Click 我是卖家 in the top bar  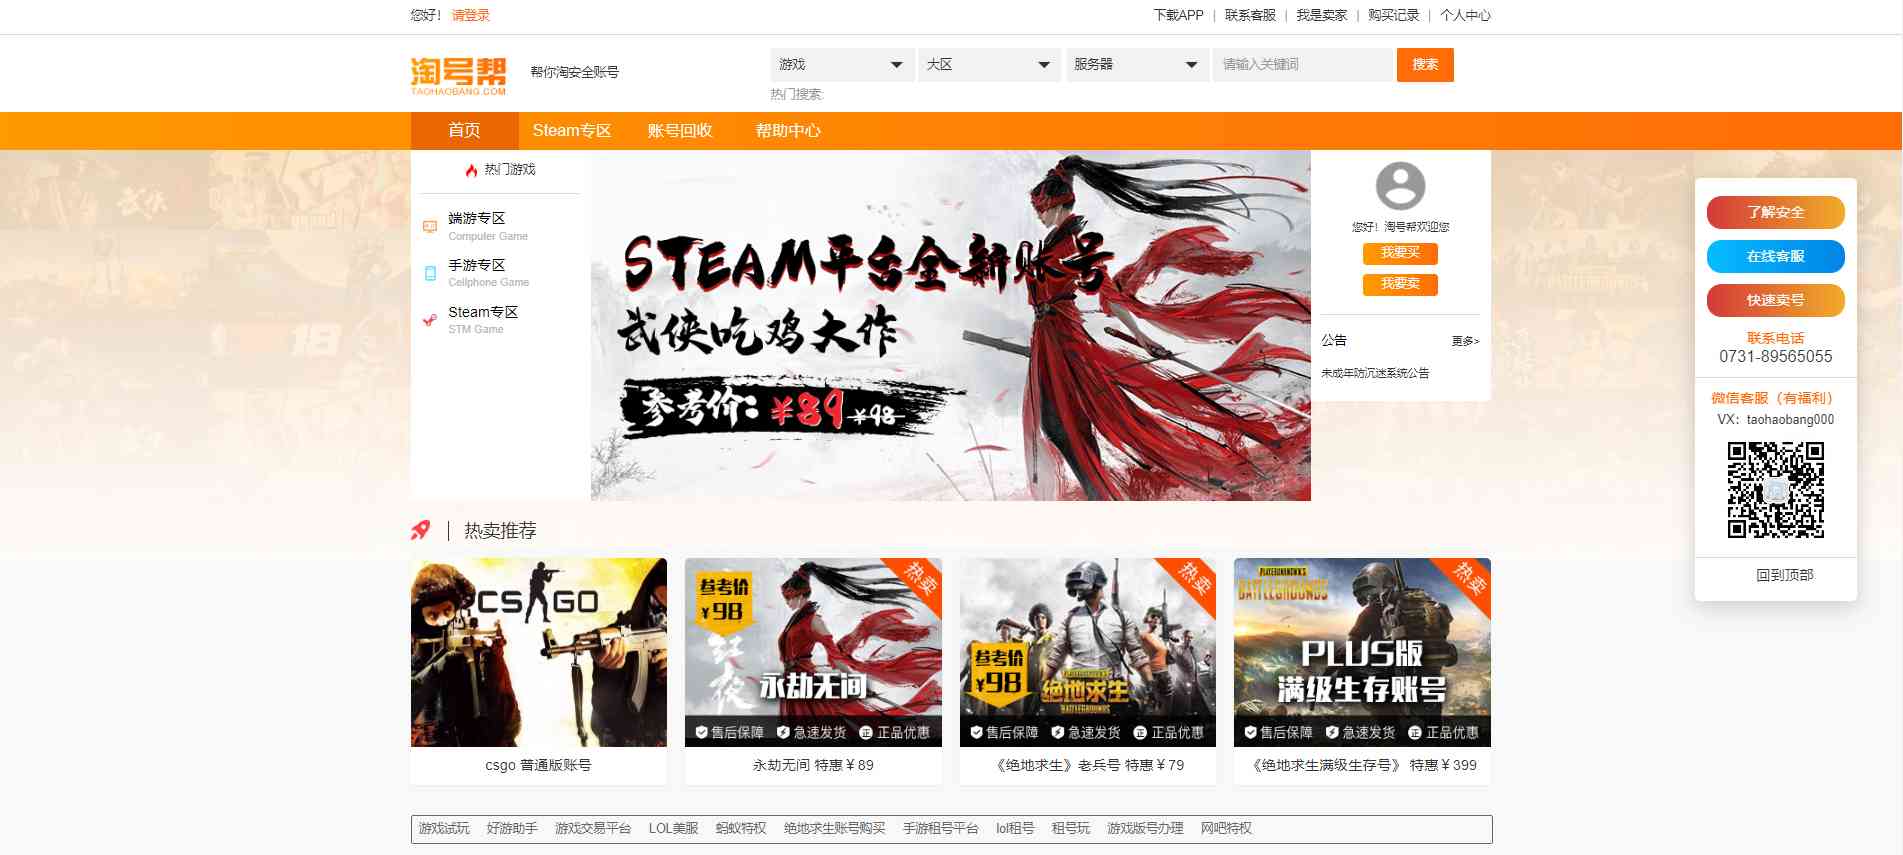(x=1322, y=15)
